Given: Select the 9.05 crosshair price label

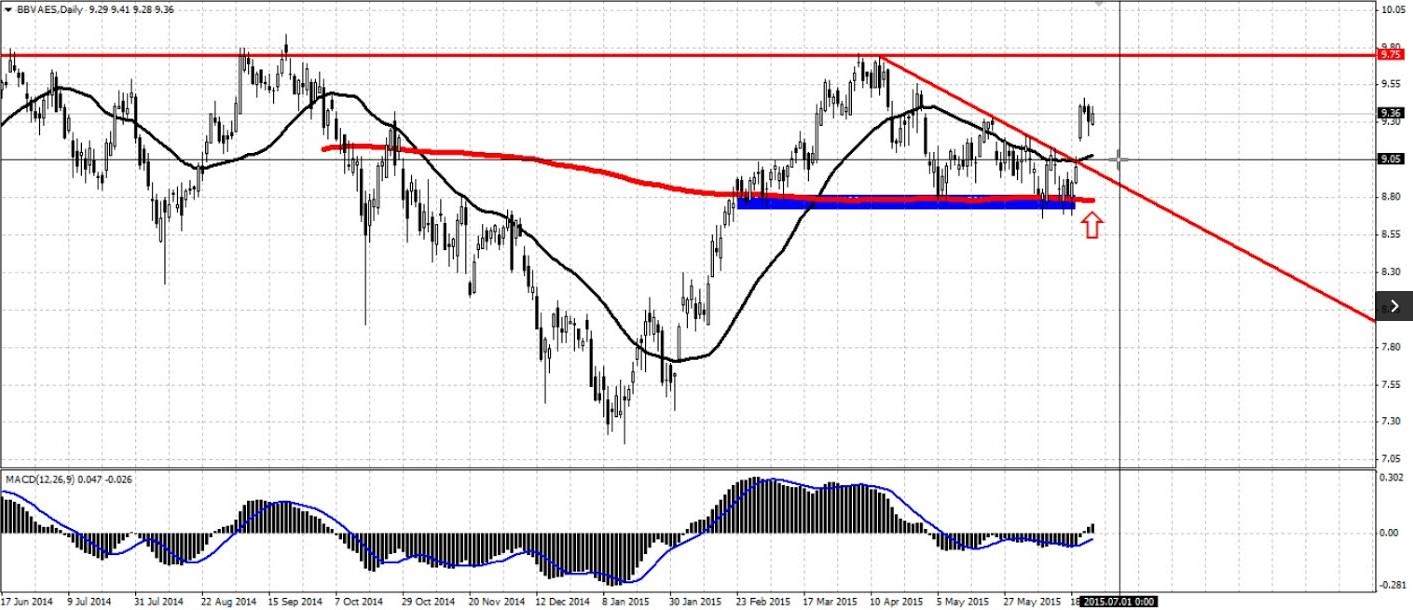Looking at the screenshot, I should click(x=1391, y=159).
